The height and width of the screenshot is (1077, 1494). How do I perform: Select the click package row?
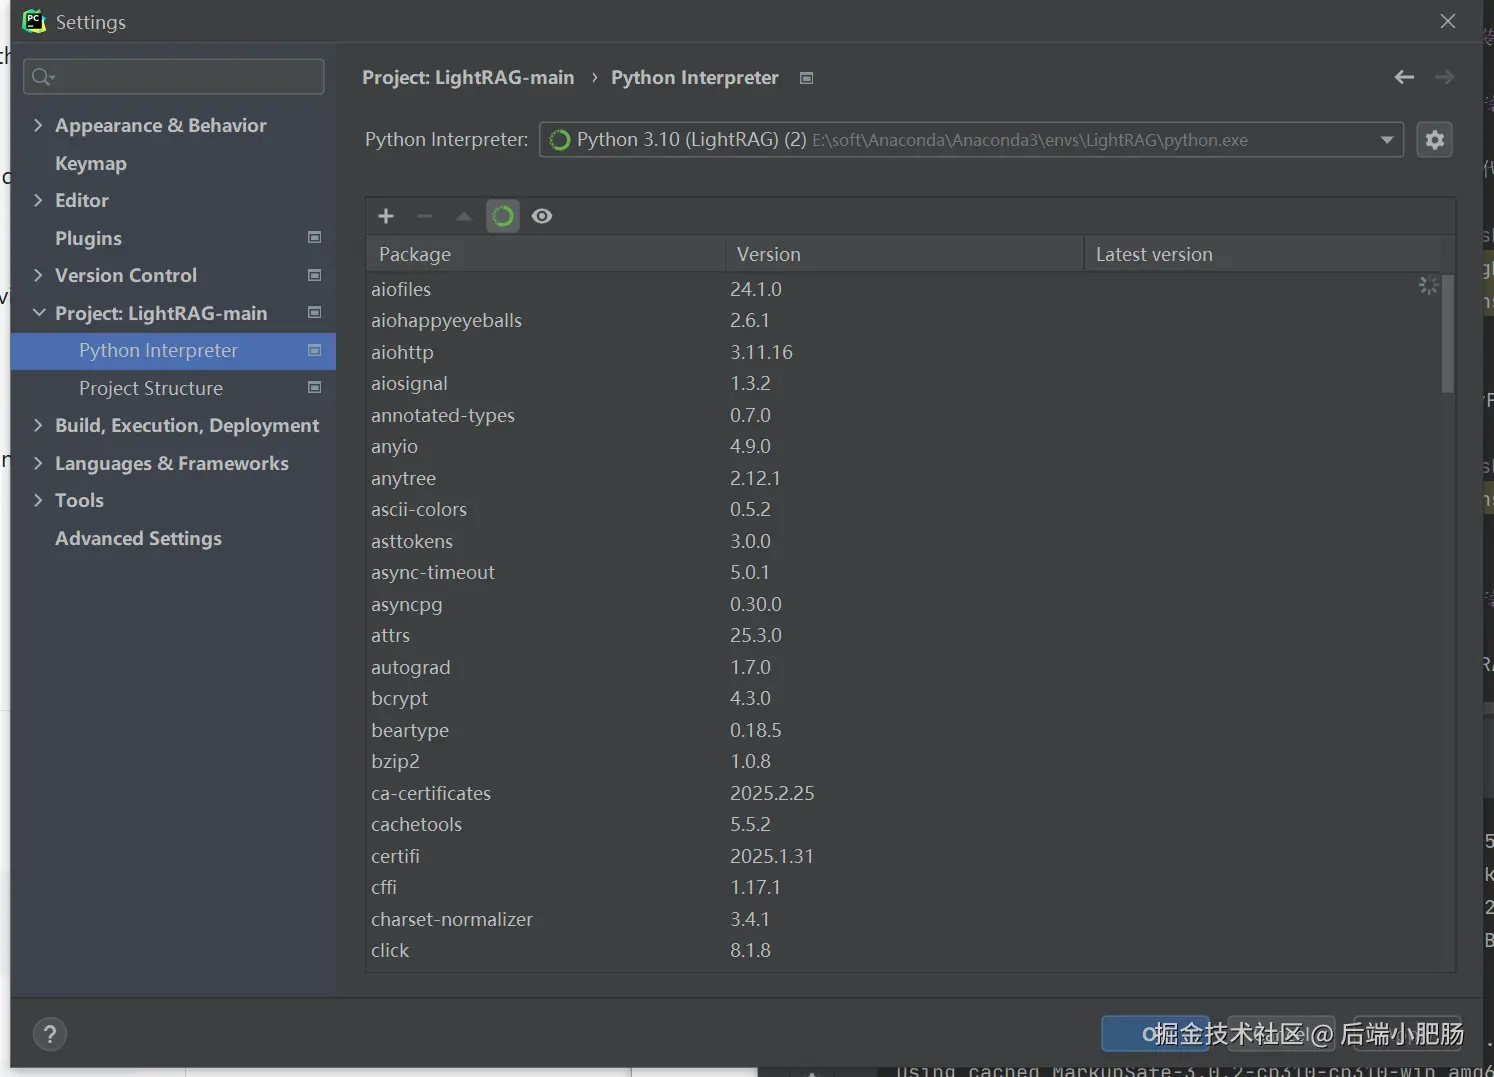pos(904,950)
